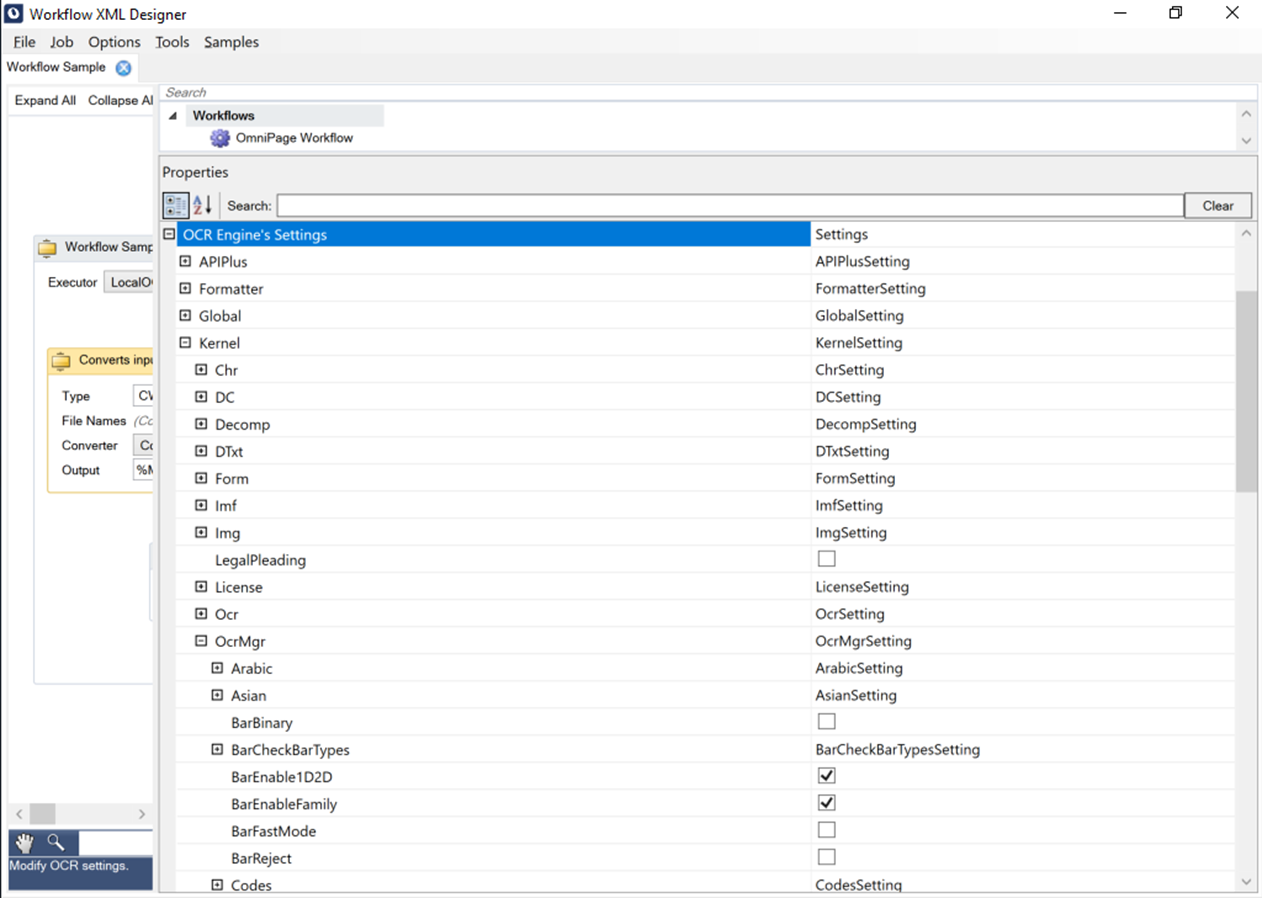Select the hand pan tool
This screenshot has width=1262, height=898.
coord(22,842)
